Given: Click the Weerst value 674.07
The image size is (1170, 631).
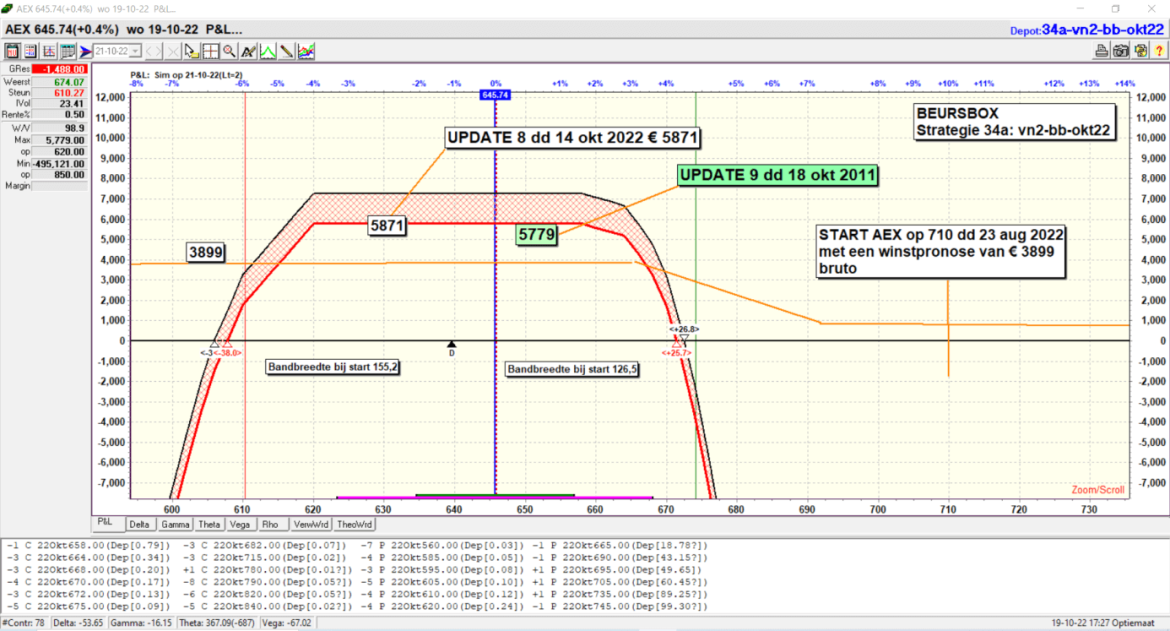Looking at the screenshot, I should point(60,82).
